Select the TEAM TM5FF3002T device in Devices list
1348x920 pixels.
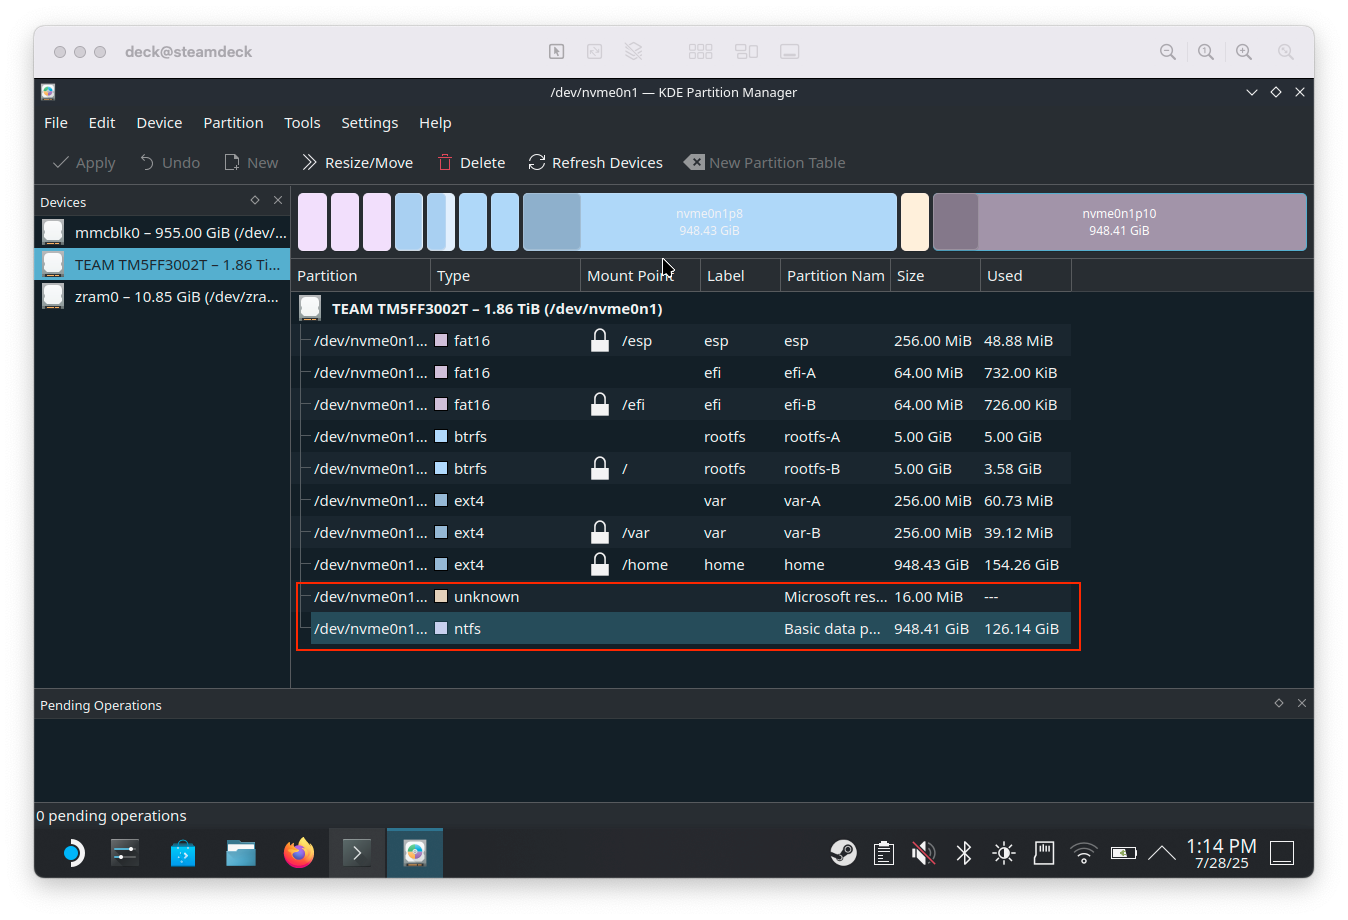[x=163, y=265]
